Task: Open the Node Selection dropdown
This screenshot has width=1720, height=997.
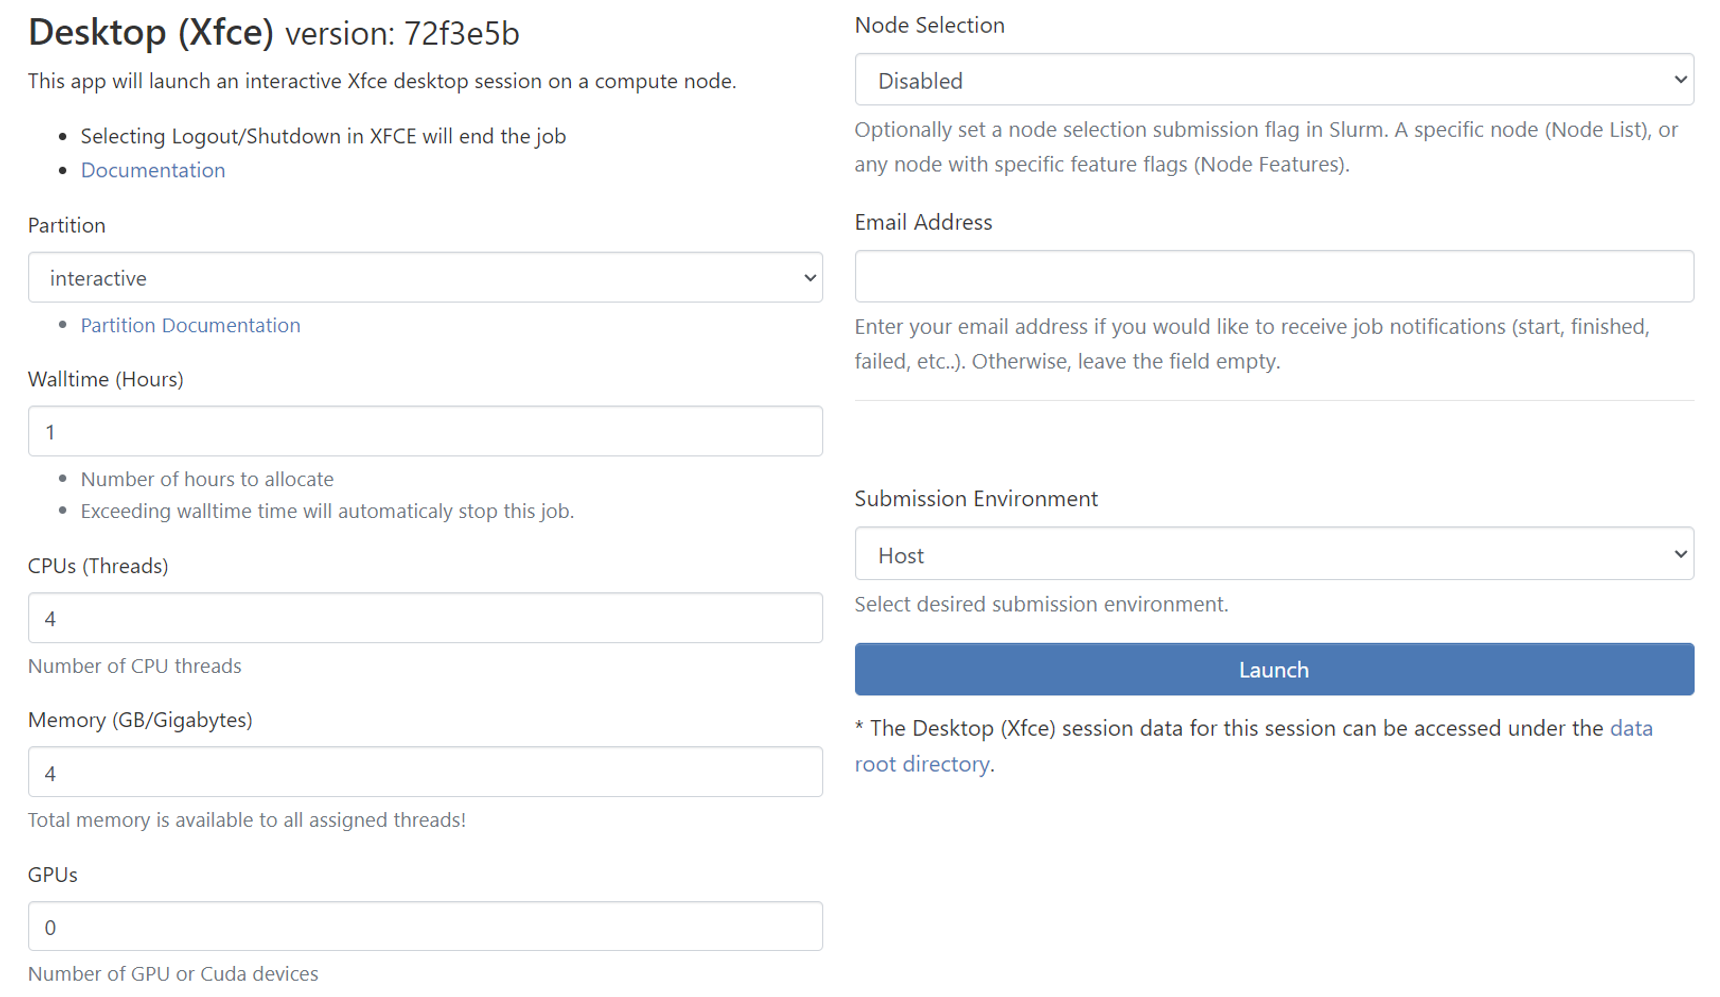Action: pos(1274,79)
